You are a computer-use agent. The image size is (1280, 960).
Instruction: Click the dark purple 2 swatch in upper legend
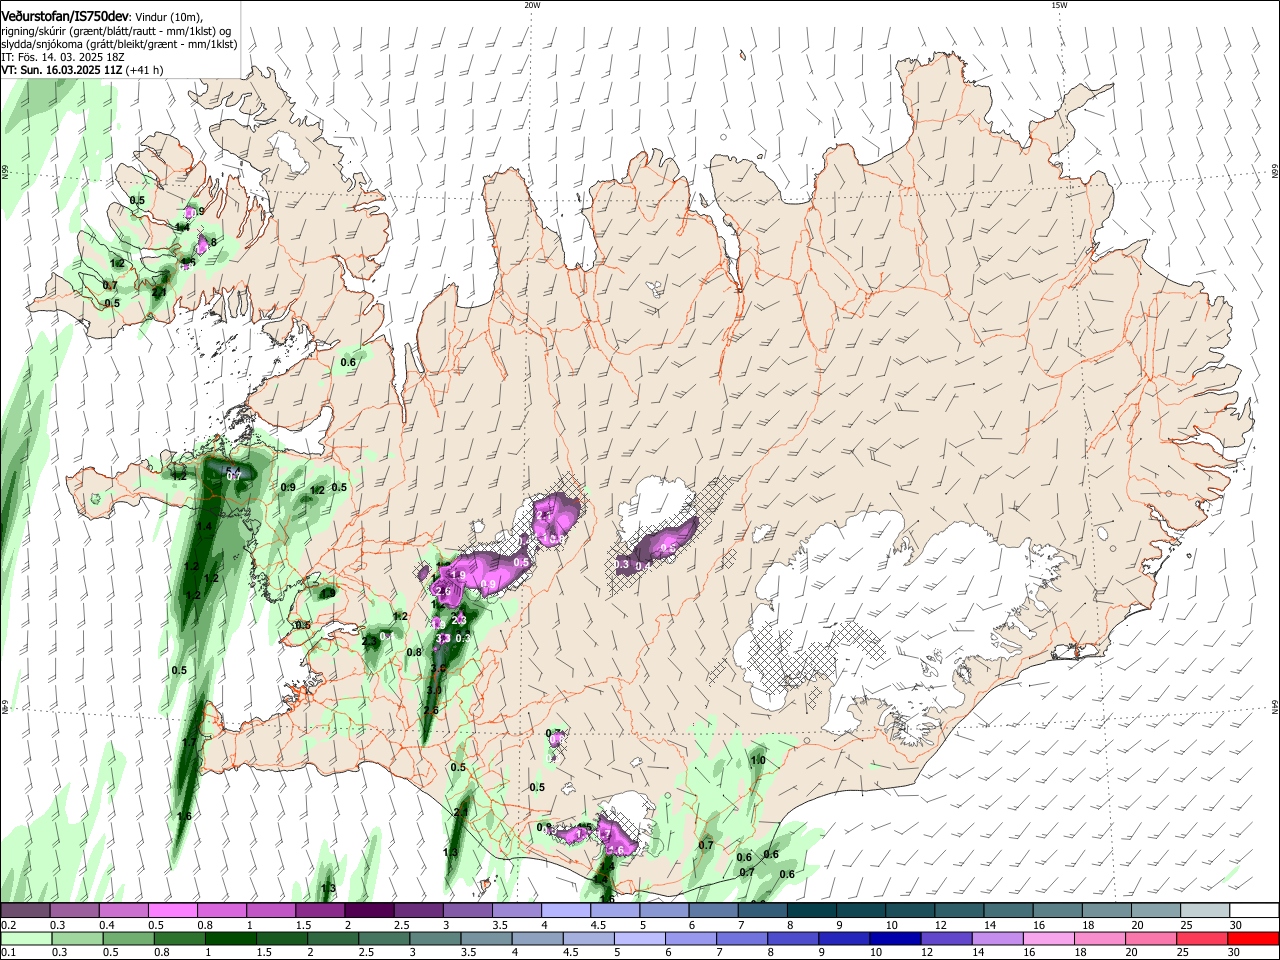pos(369,910)
